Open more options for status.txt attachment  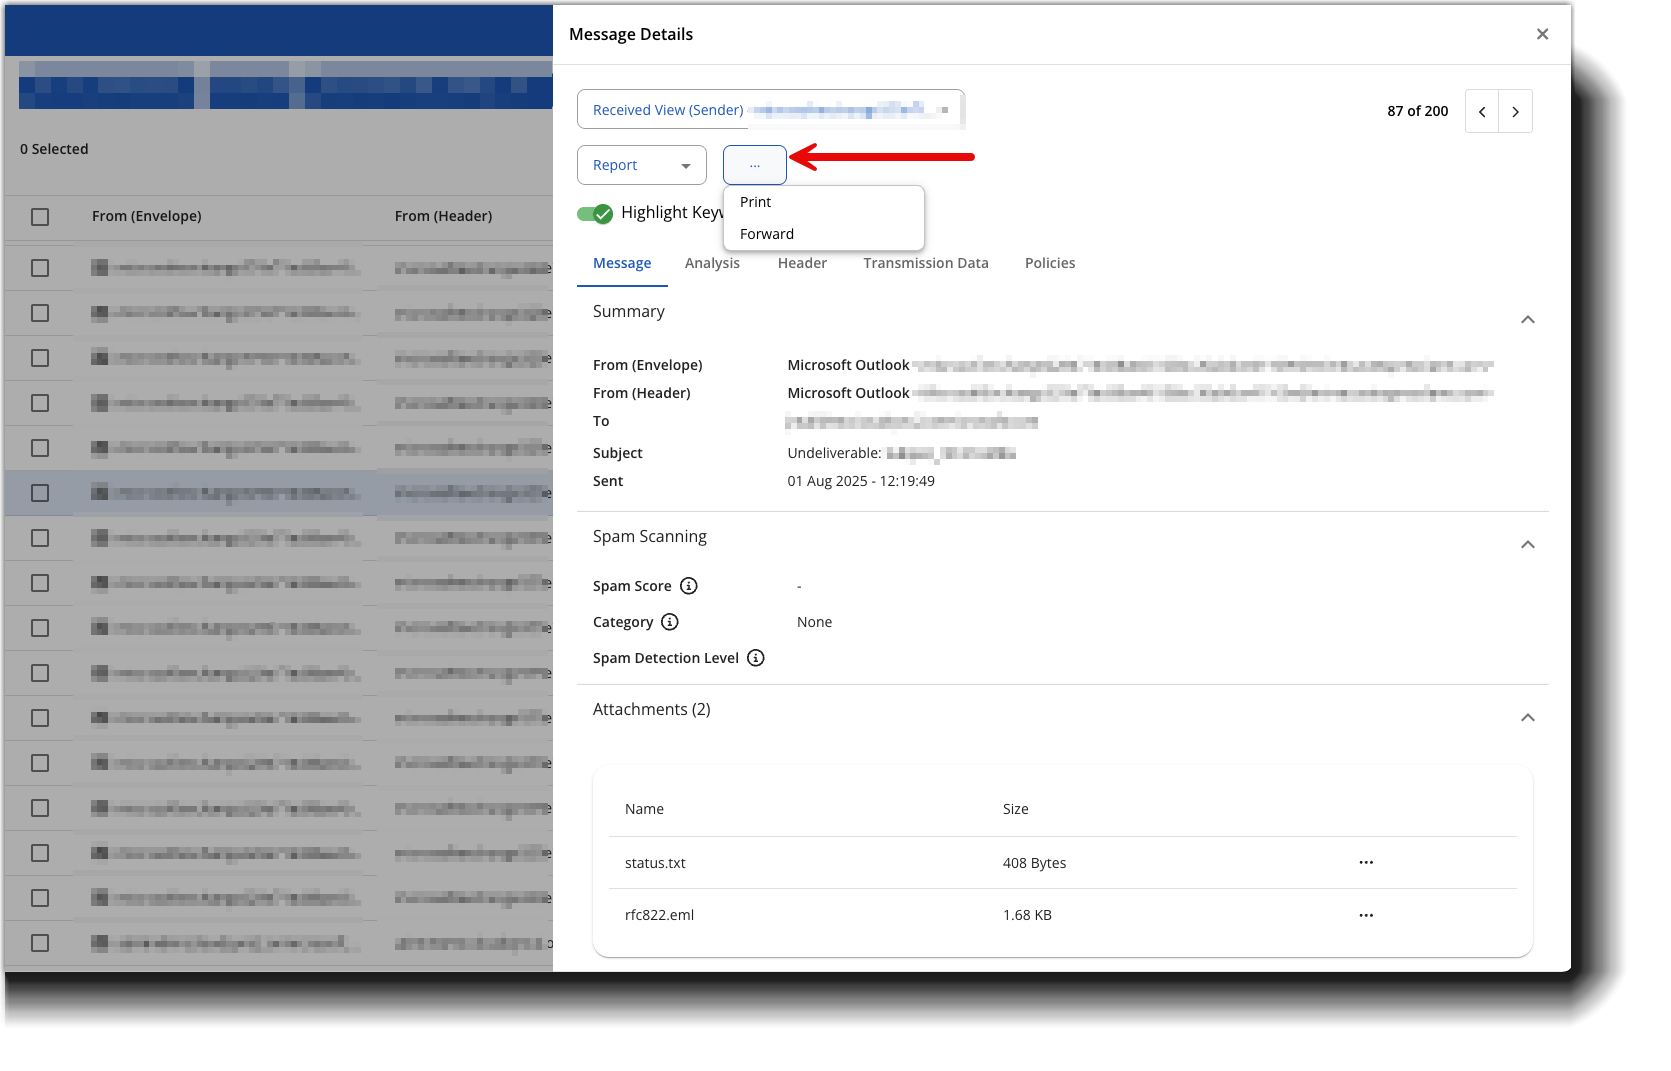(1366, 863)
